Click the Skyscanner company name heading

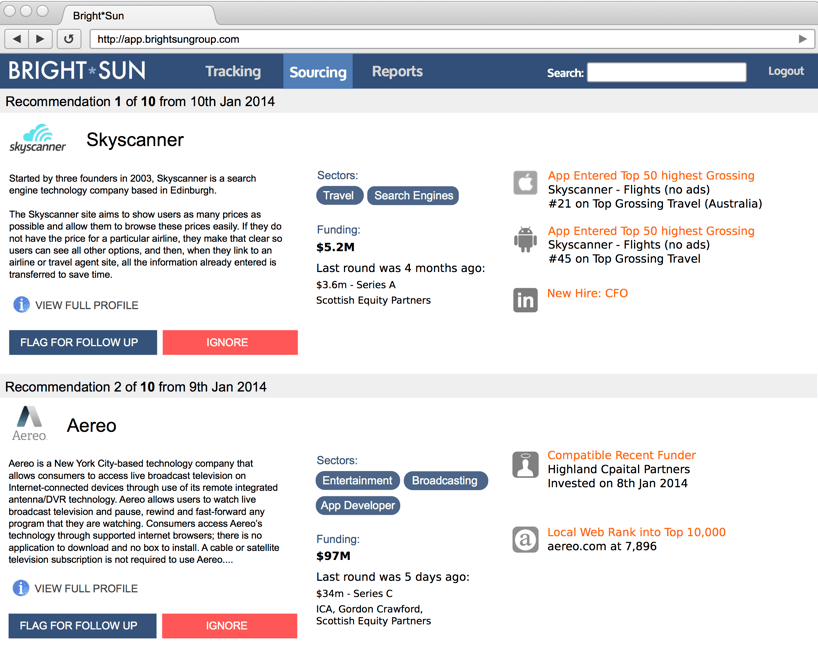coord(135,140)
